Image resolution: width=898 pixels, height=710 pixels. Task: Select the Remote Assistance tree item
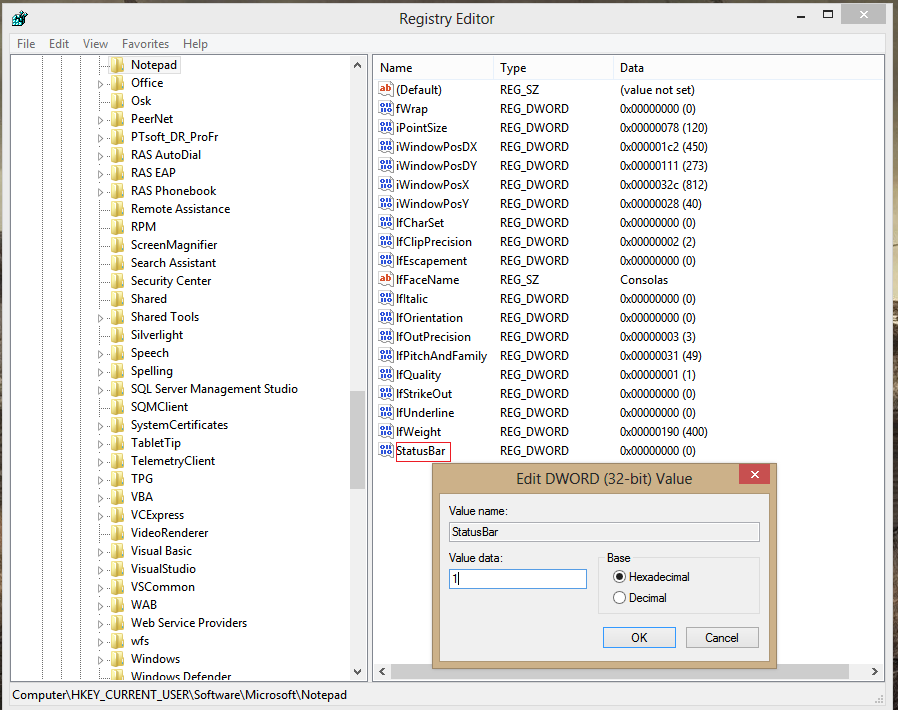180,209
